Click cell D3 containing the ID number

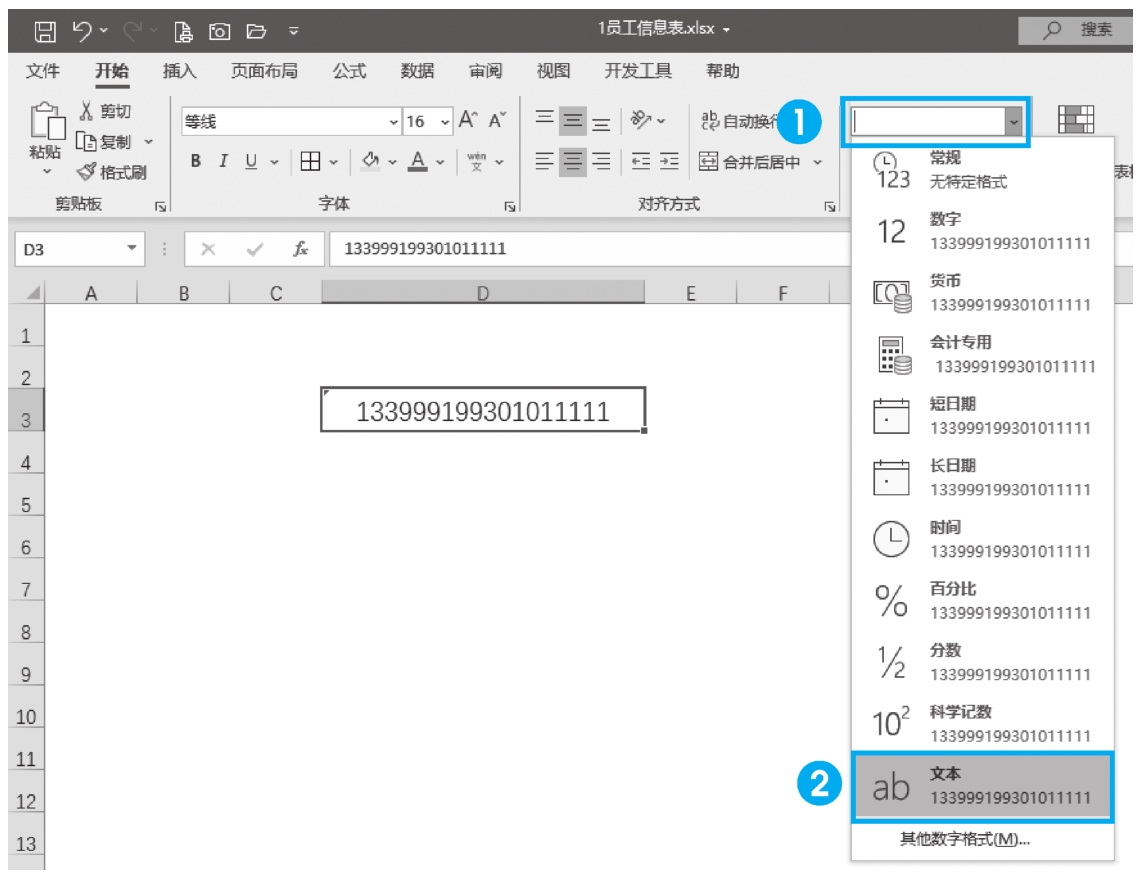482,411
